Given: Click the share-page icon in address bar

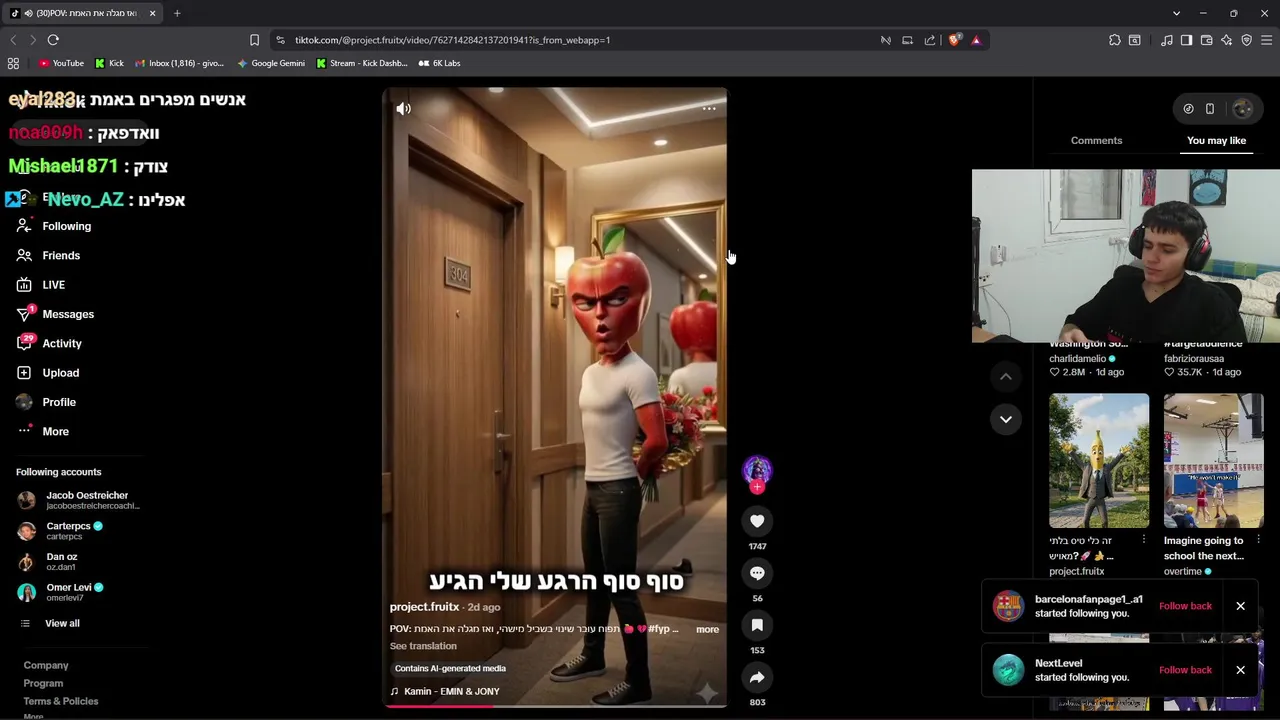Looking at the screenshot, I should (930, 40).
